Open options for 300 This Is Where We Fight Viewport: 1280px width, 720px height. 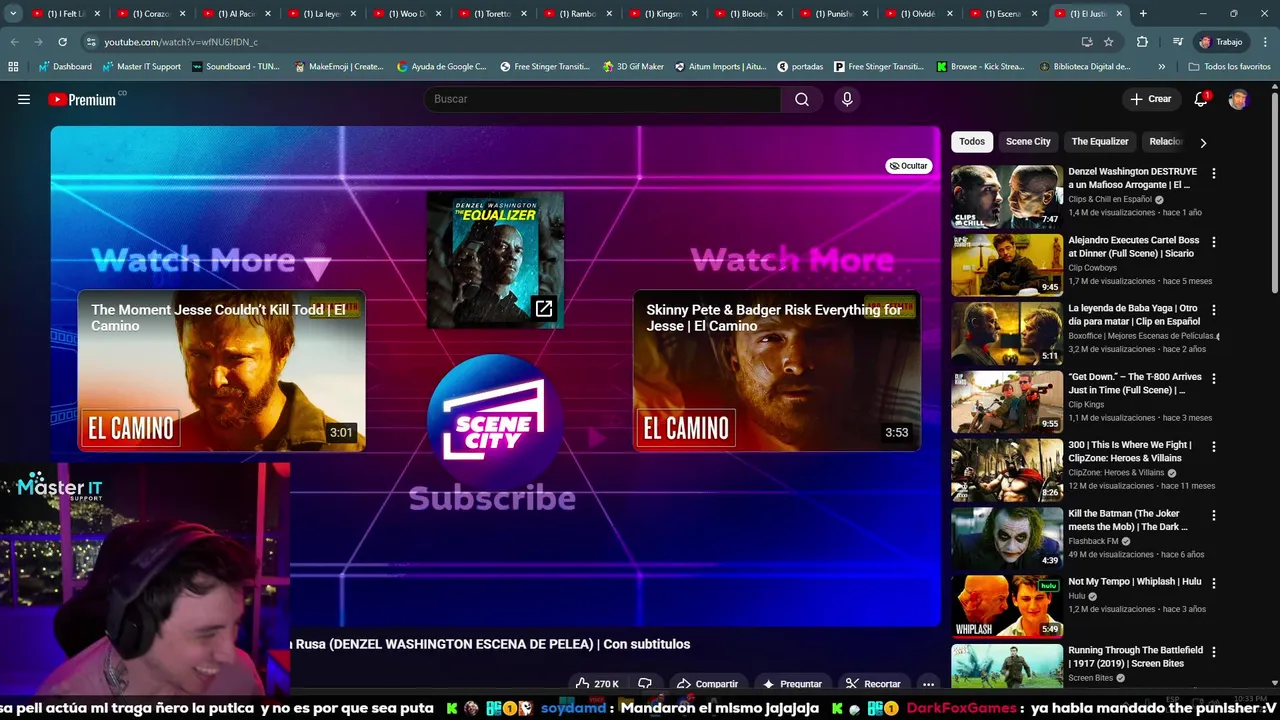(1214, 447)
